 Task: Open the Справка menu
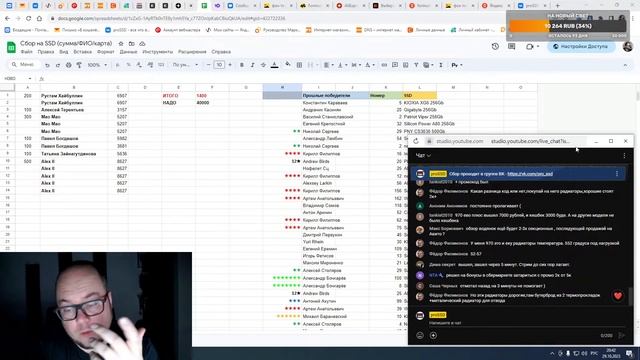221,52
